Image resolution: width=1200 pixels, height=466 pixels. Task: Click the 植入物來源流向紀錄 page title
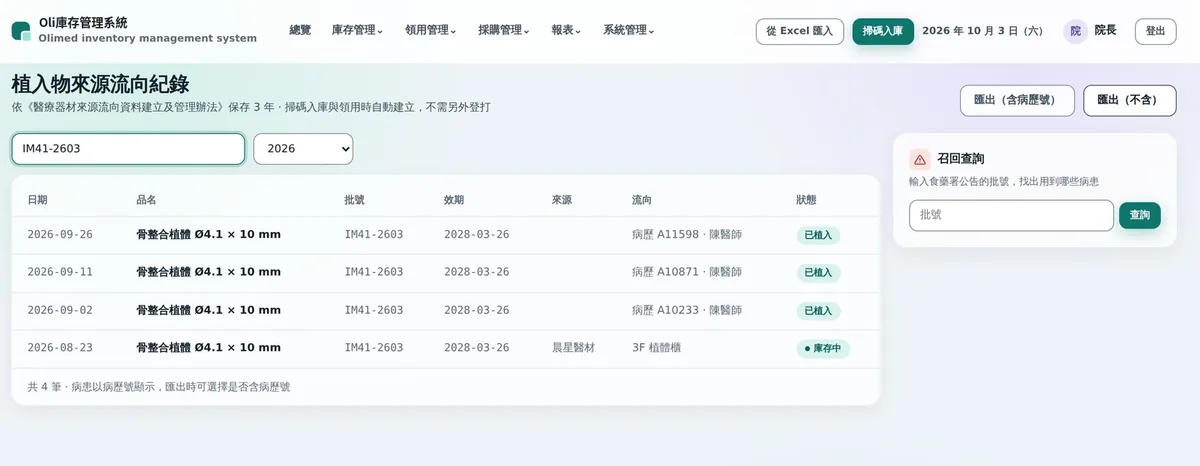click(100, 84)
